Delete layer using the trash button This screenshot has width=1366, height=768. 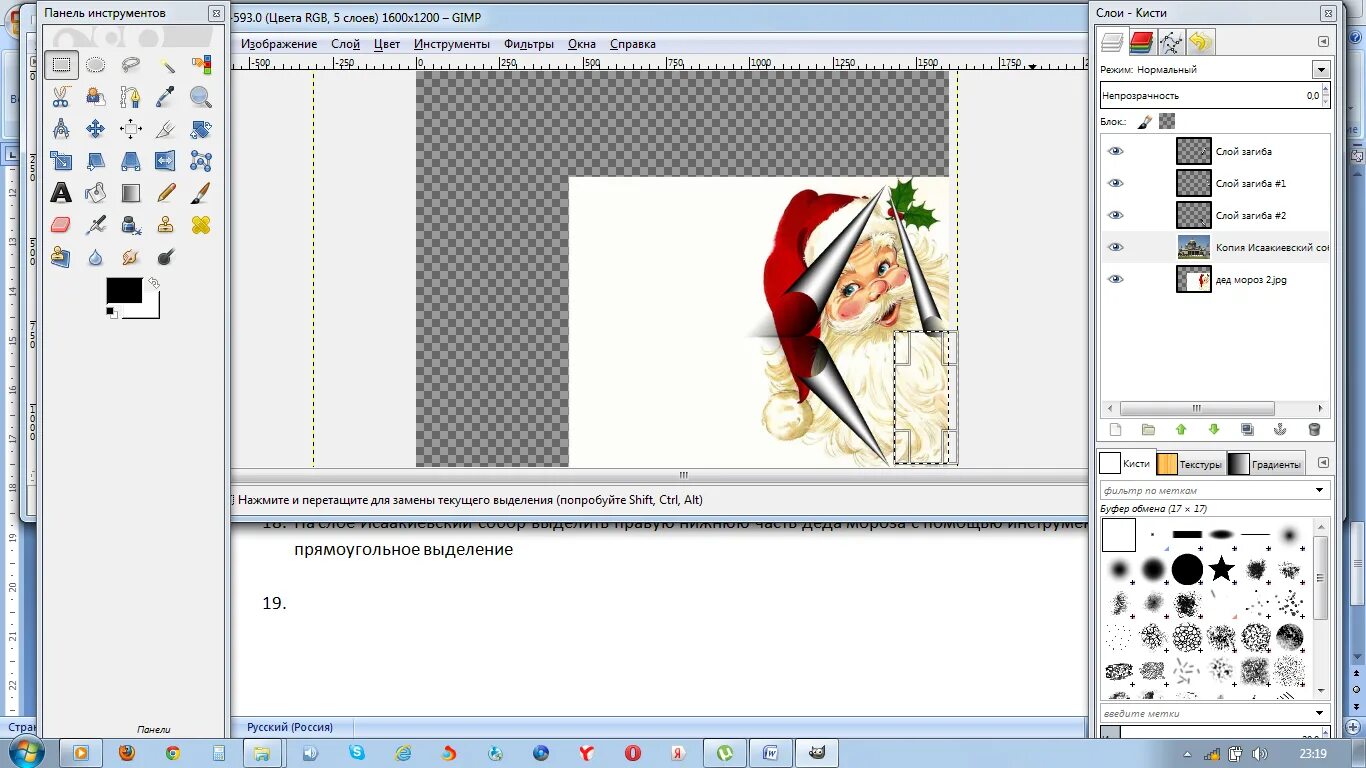click(1314, 430)
